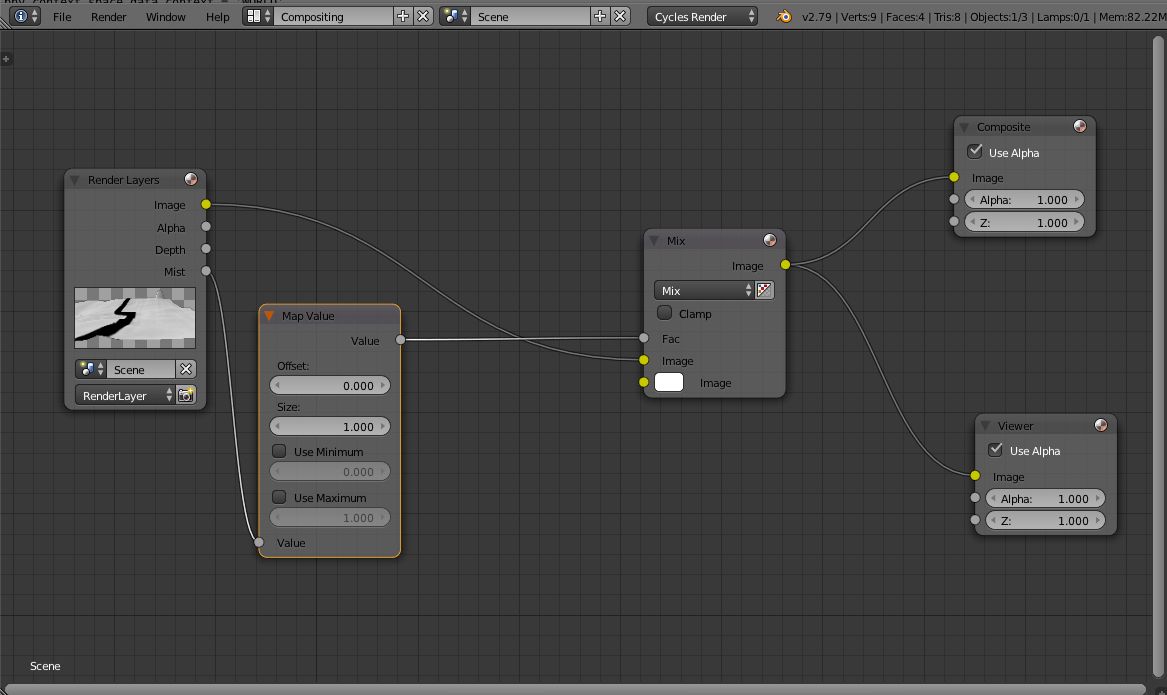Toggle Render Layers node preview sphere icon
This screenshot has width=1167, height=695.
(191, 179)
